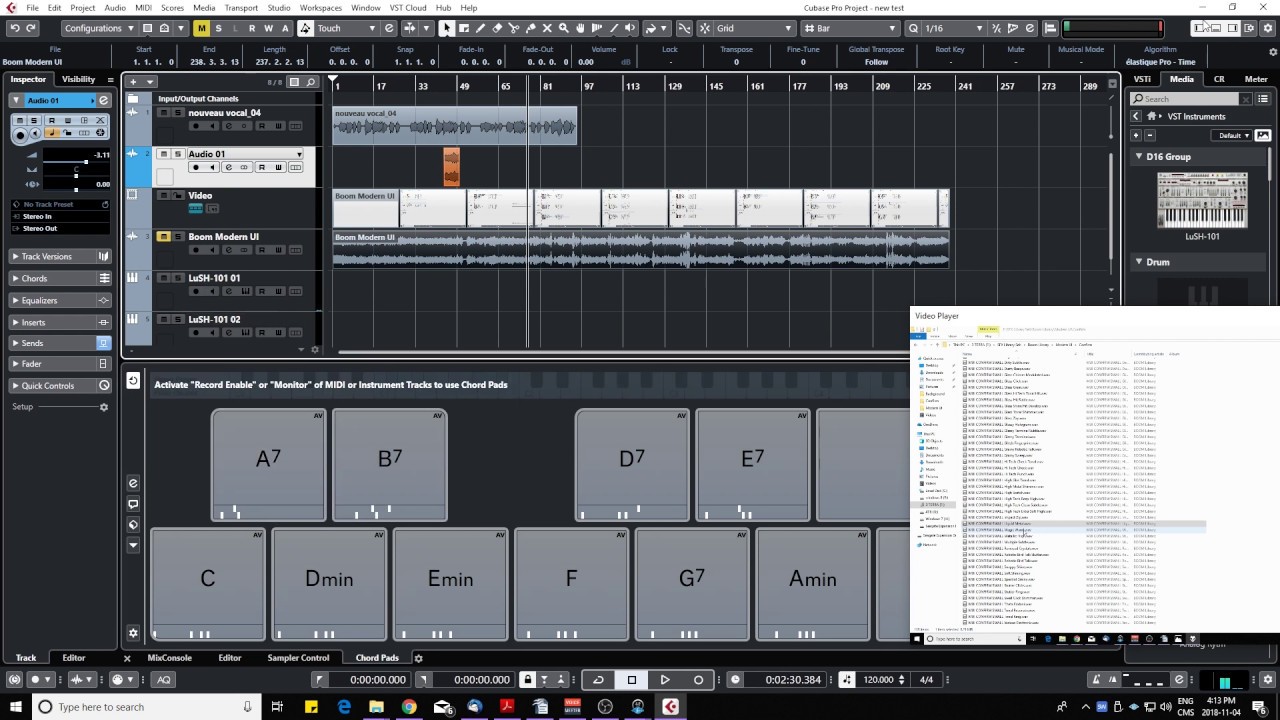Toggle global Mute state button M
The width and height of the screenshot is (1280, 720).
point(202,28)
